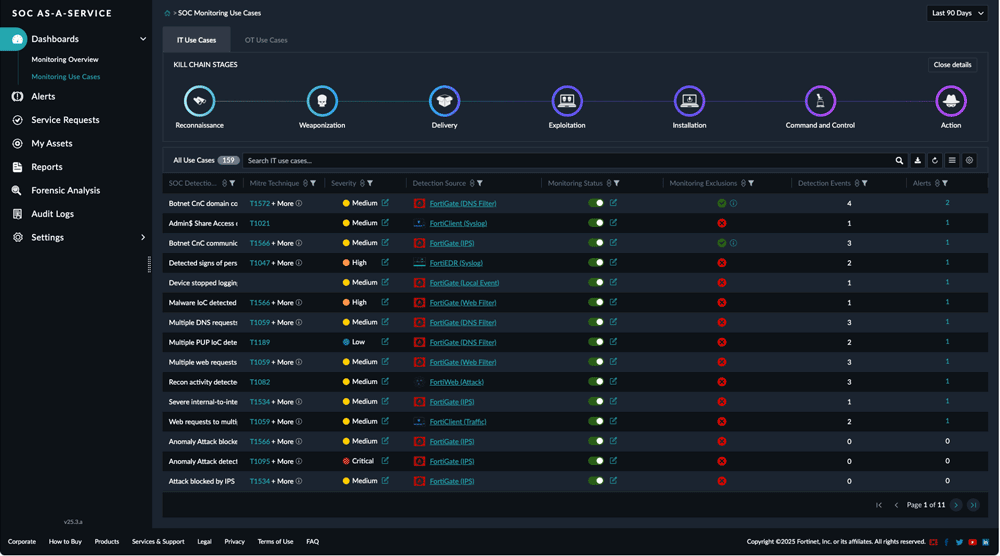Jump to first page of use cases
Viewport: 1000px width, 556px height.
pyautogui.click(x=879, y=505)
